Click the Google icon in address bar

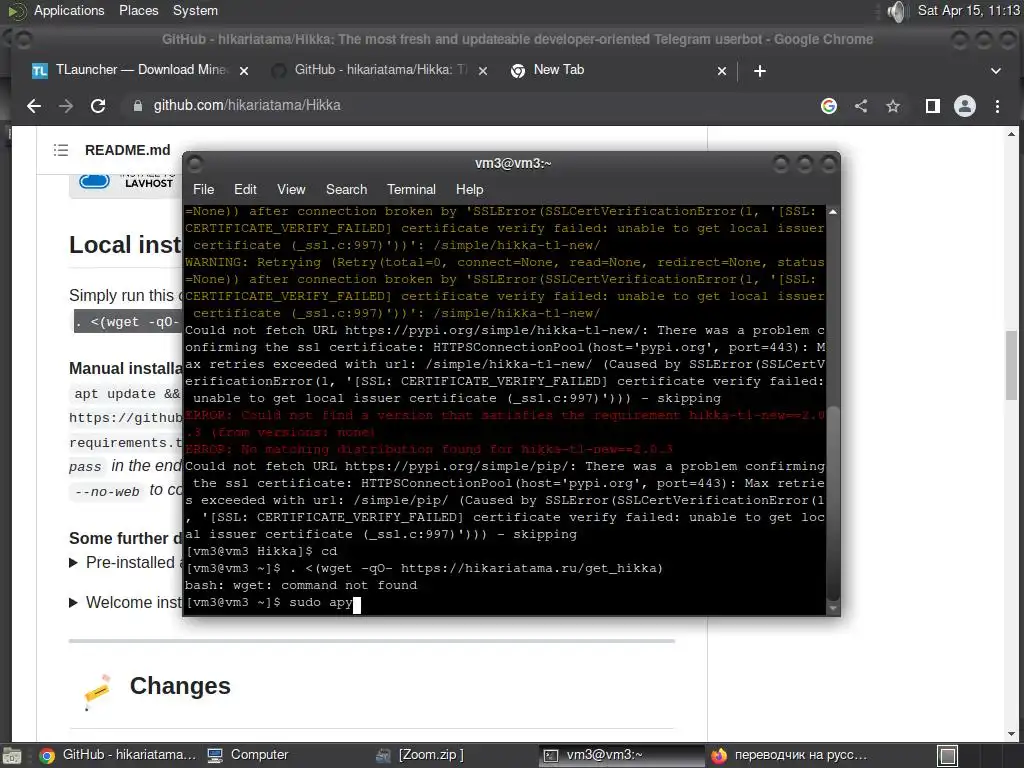829,106
